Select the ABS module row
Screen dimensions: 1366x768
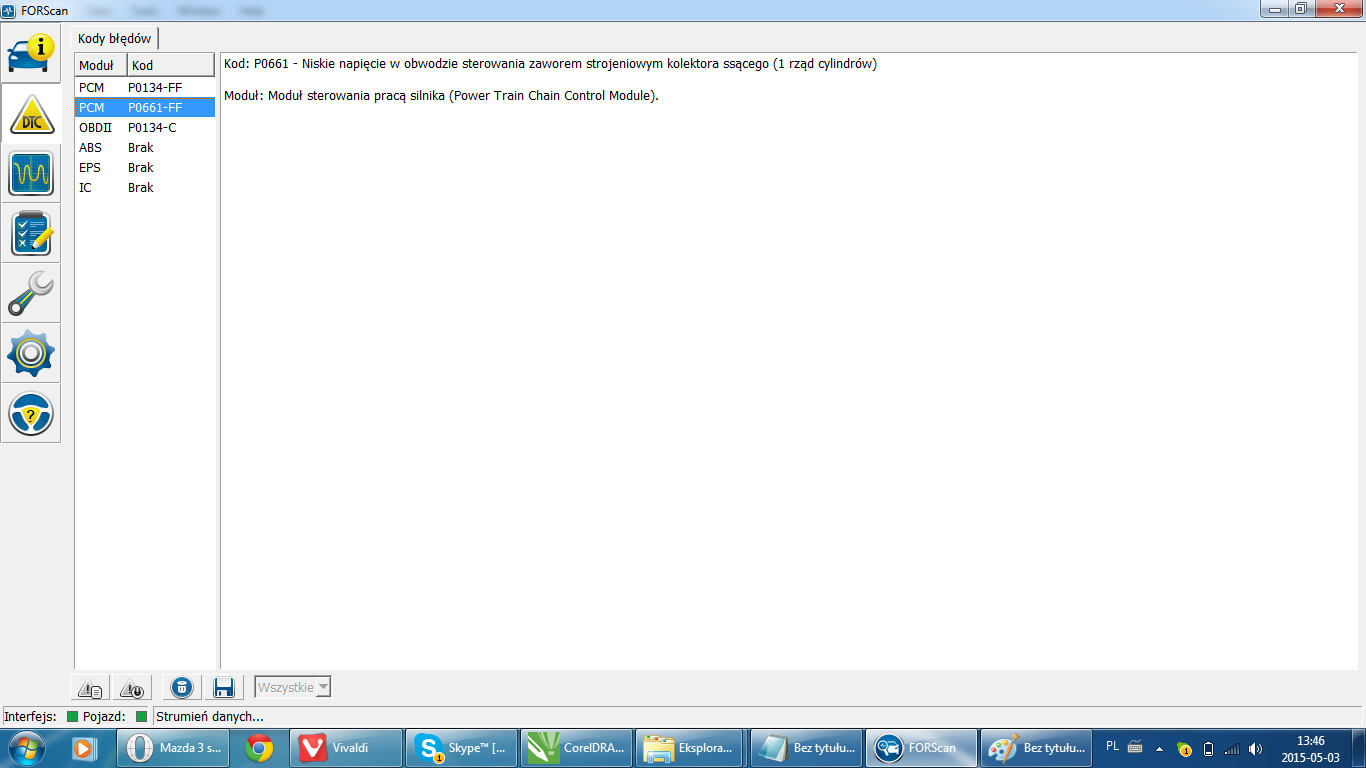click(x=145, y=148)
